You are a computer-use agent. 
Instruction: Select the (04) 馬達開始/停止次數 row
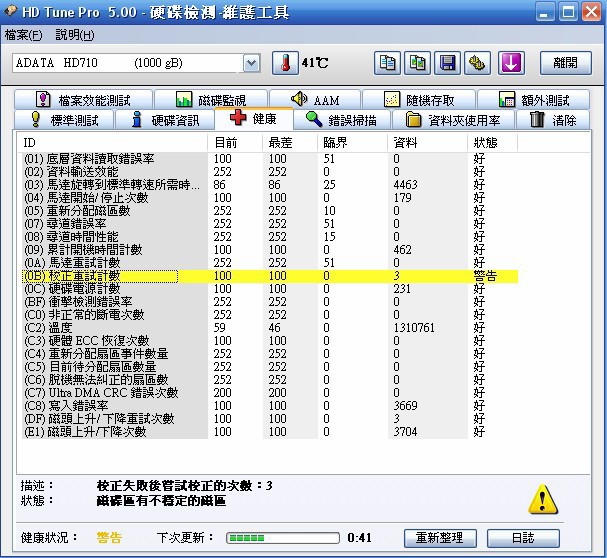269,198
